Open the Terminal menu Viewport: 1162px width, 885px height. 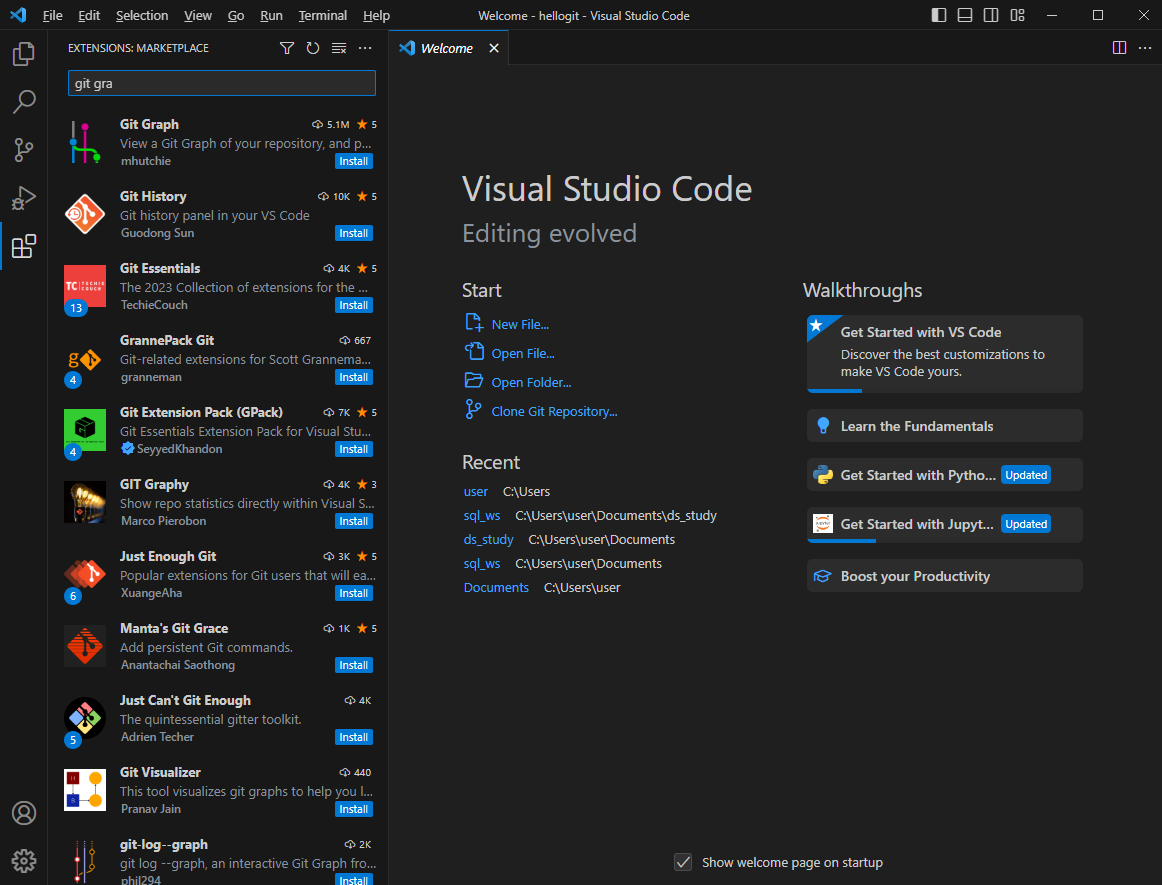pyautogui.click(x=322, y=16)
